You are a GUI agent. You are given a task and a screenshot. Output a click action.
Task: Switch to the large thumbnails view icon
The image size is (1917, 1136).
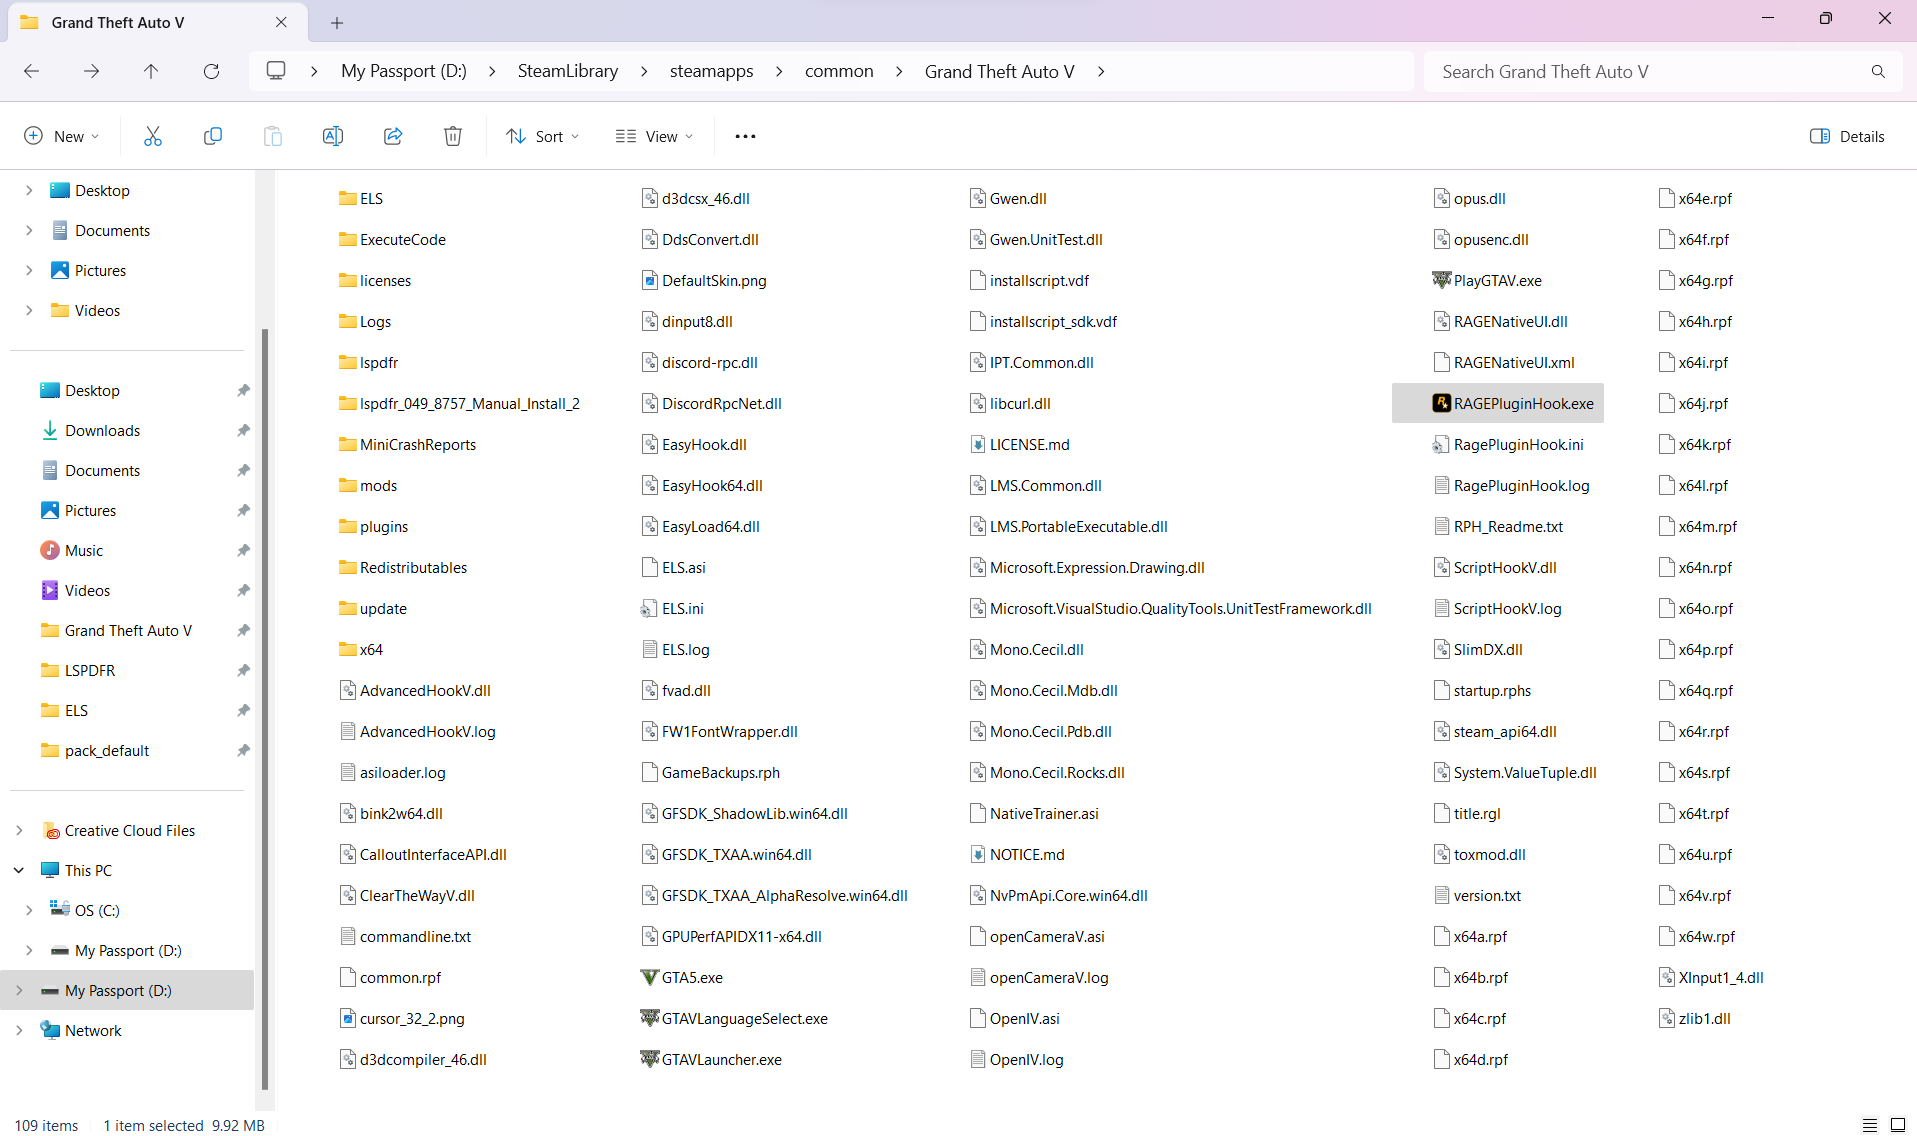coord(1898,1125)
